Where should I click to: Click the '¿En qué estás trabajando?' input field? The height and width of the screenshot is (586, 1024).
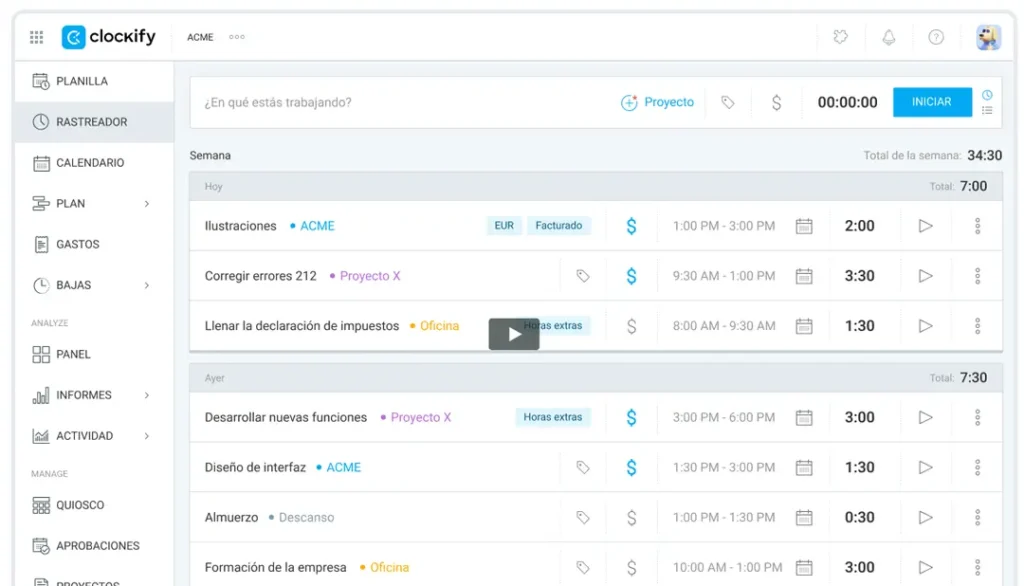click(x=400, y=102)
